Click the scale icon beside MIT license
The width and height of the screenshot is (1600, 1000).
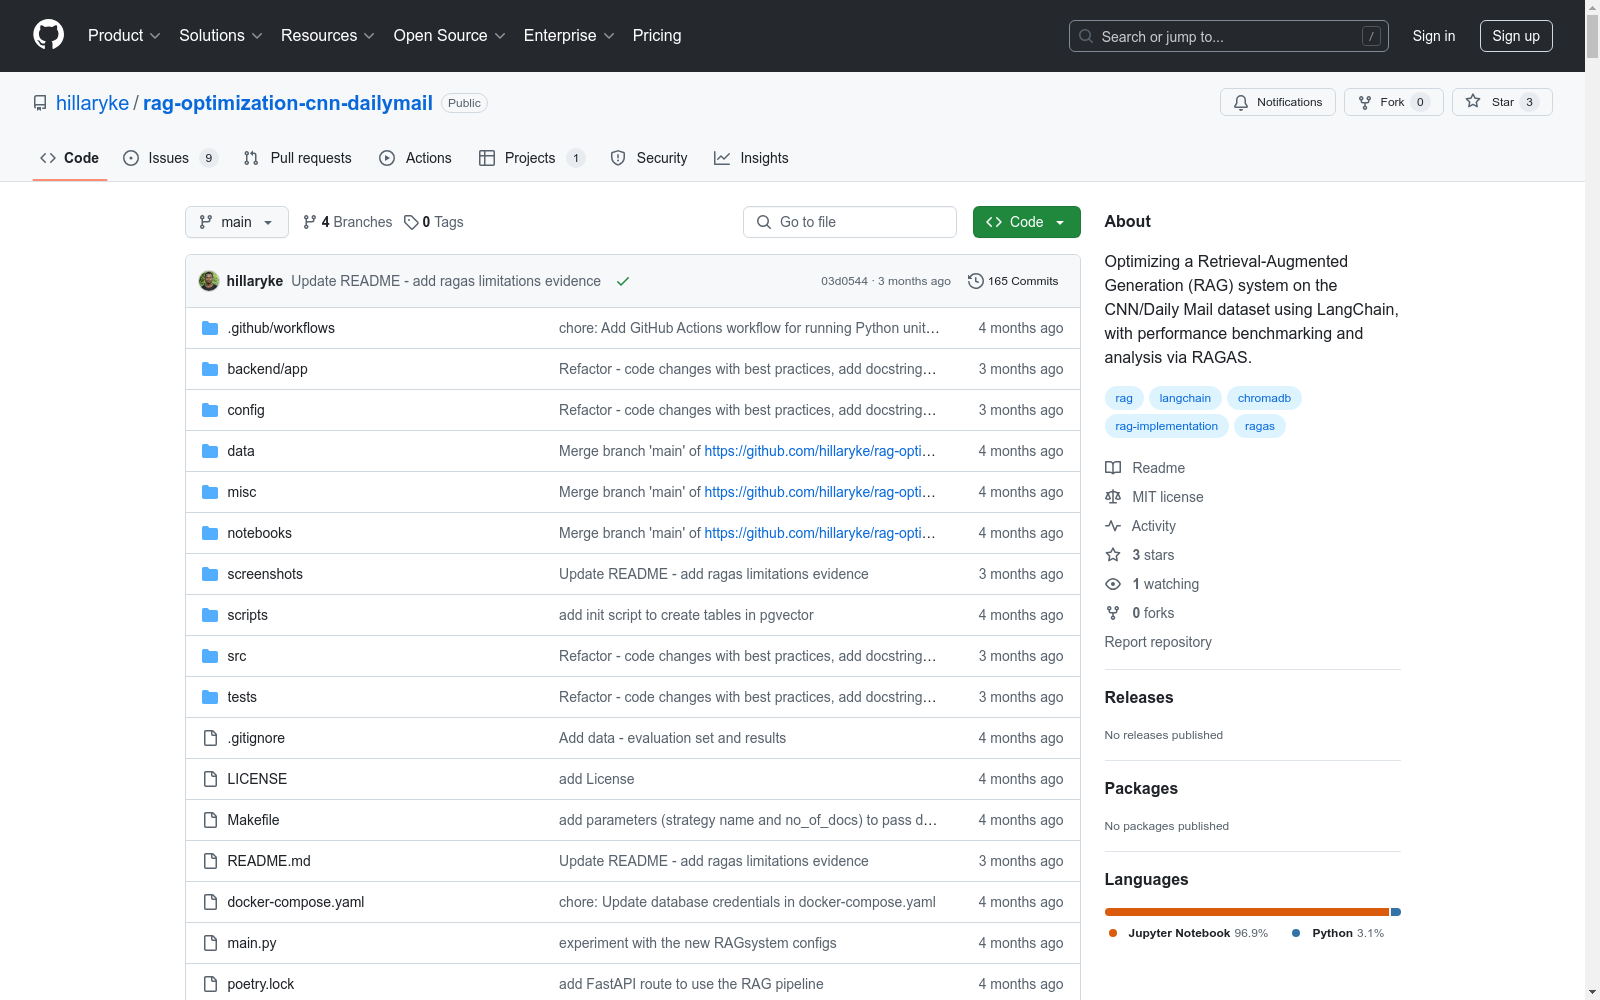coord(1113,497)
